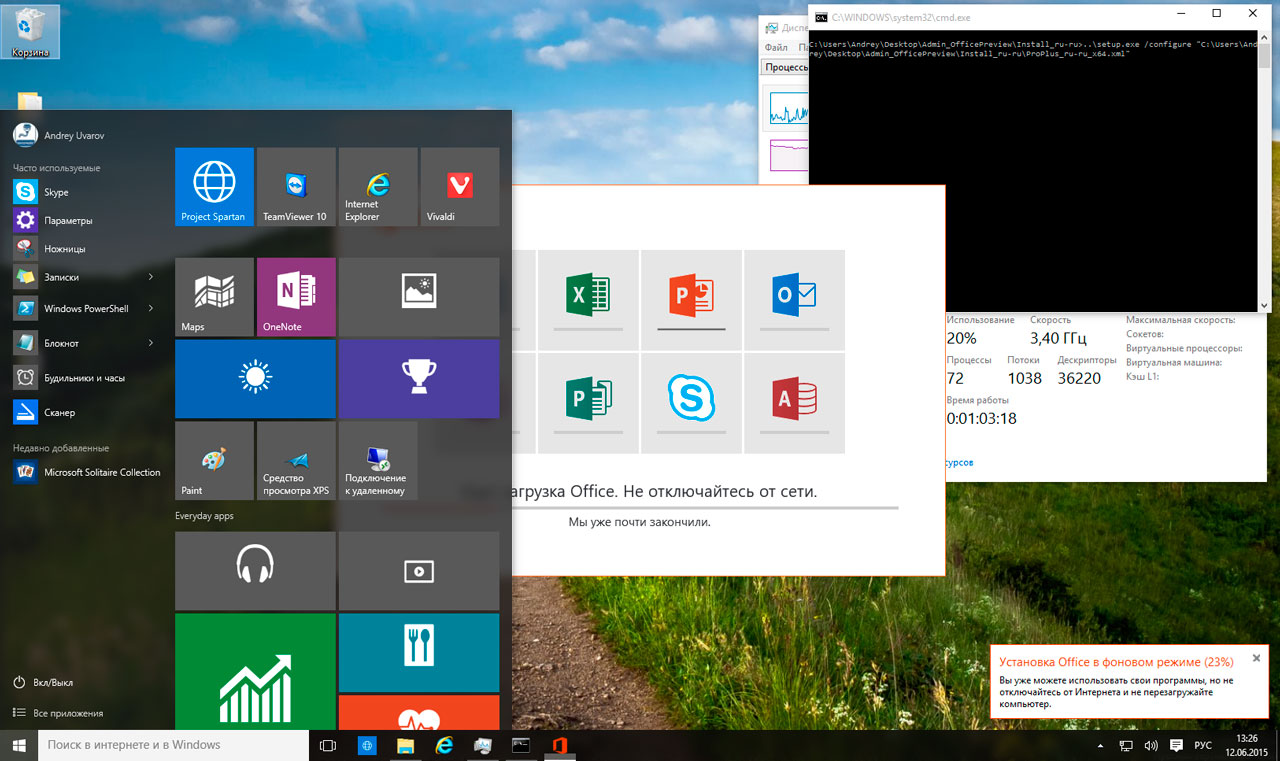Click the Maps tile
This screenshot has width=1280, height=761.
[x=214, y=297]
